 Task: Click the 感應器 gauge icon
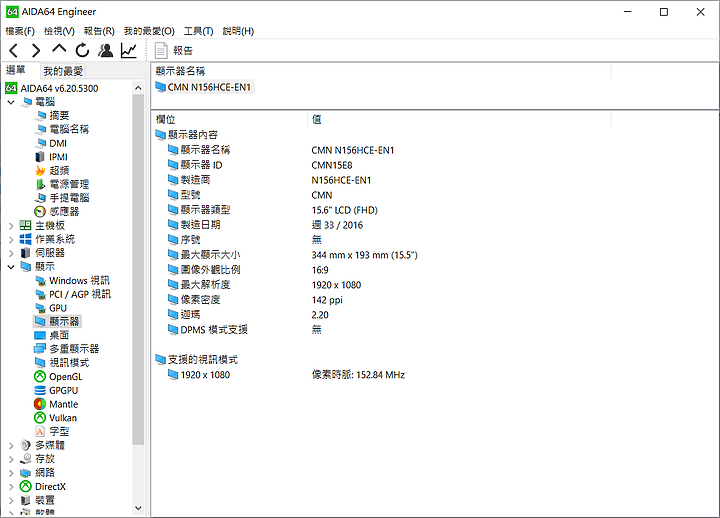[x=40, y=212]
